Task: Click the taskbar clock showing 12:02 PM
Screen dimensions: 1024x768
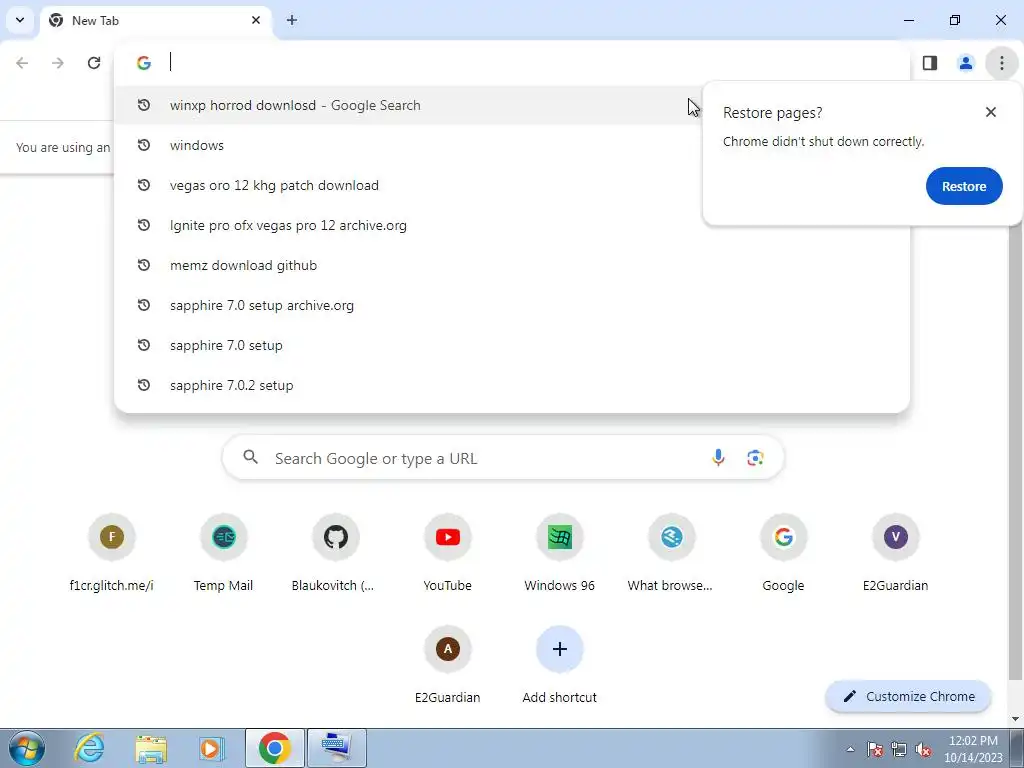Action: (973, 748)
